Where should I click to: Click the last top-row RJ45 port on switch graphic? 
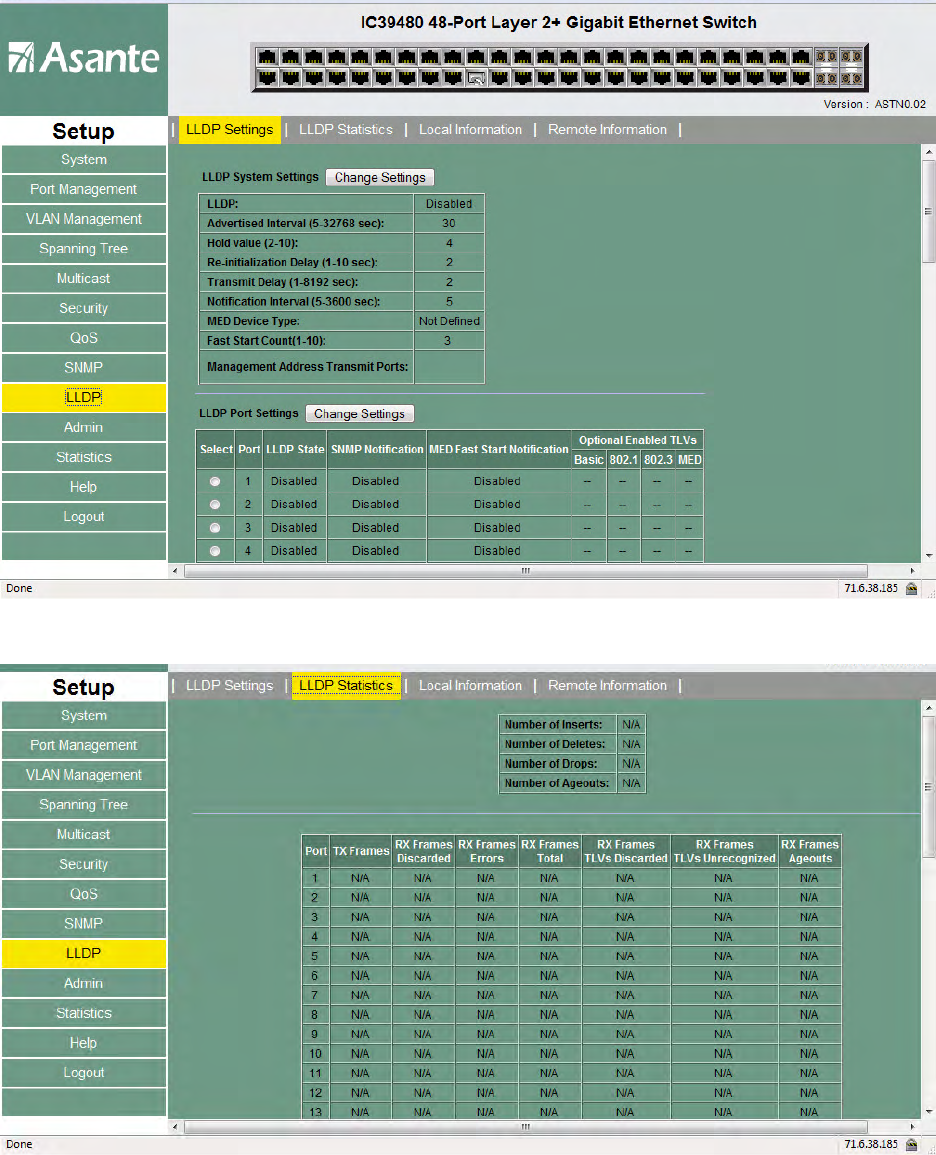click(801, 57)
